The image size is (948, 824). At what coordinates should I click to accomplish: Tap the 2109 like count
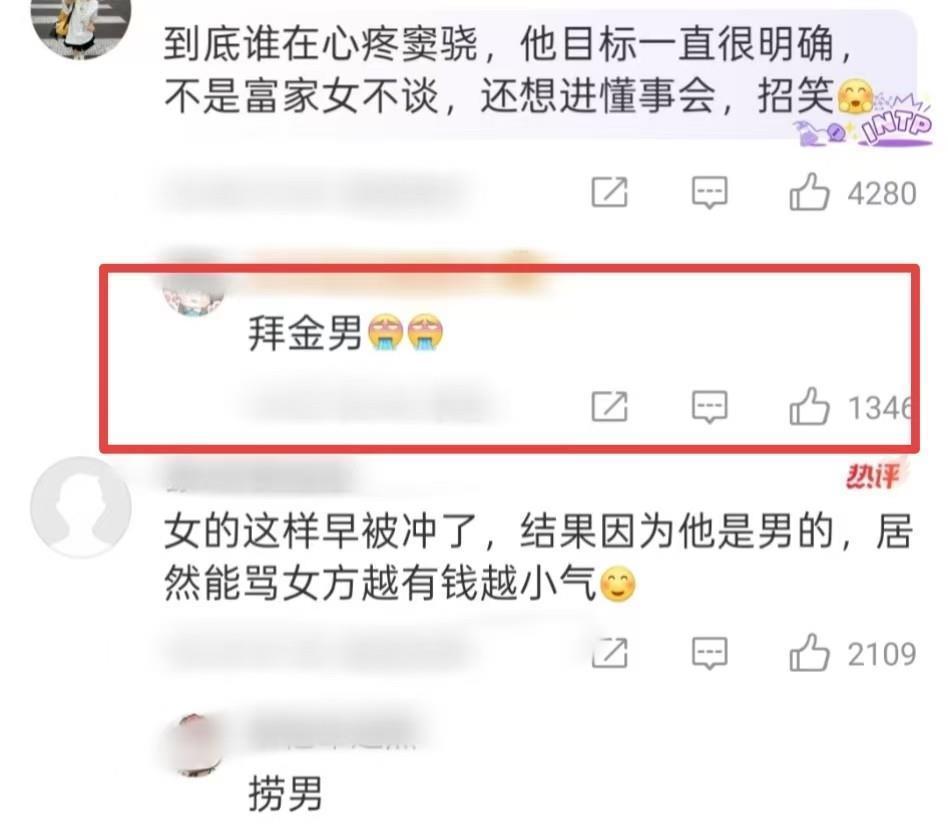881,654
